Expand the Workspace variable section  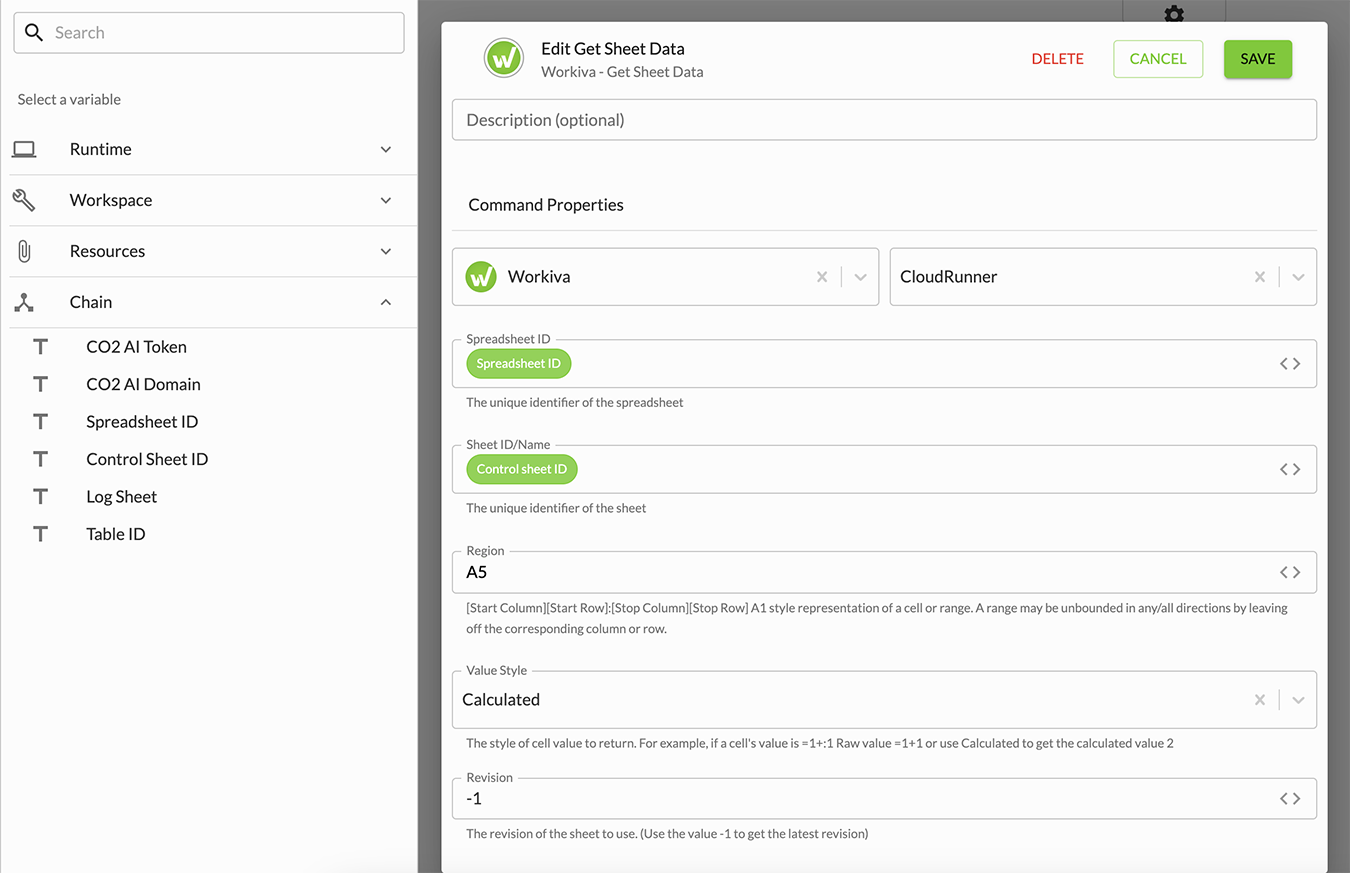pyautogui.click(x=386, y=200)
